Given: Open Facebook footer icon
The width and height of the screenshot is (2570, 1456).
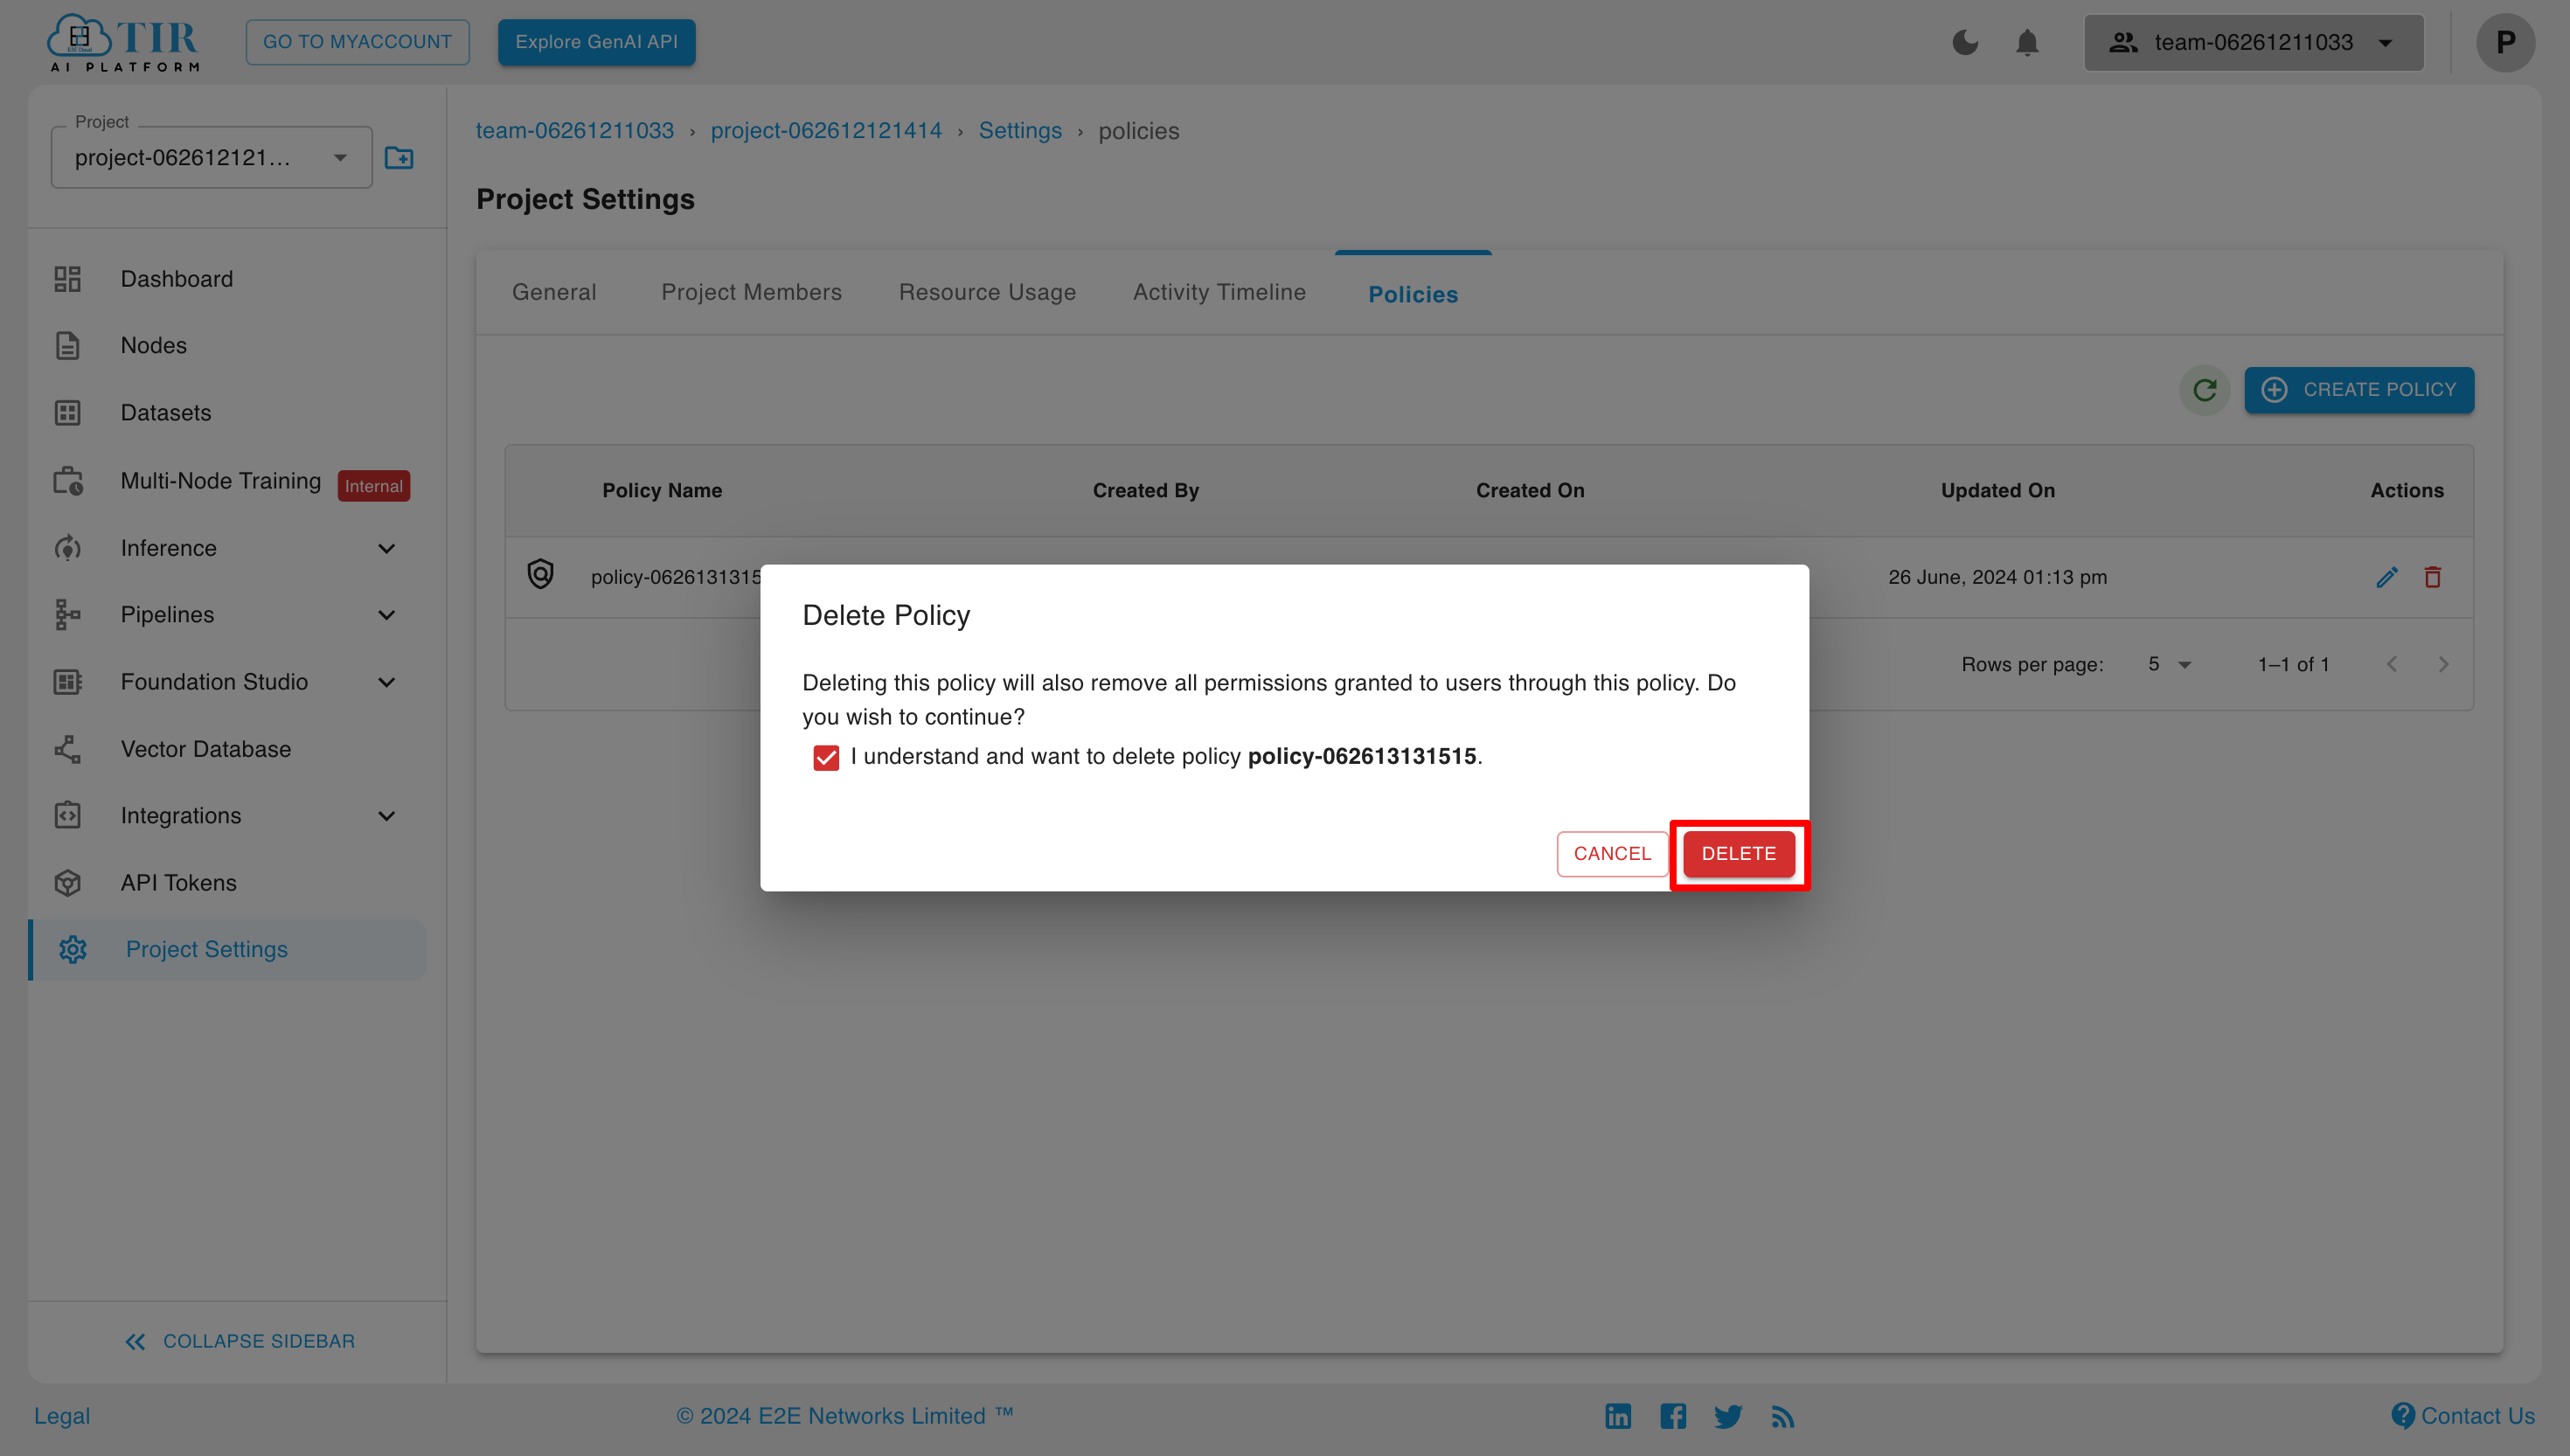Looking at the screenshot, I should (1673, 1416).
